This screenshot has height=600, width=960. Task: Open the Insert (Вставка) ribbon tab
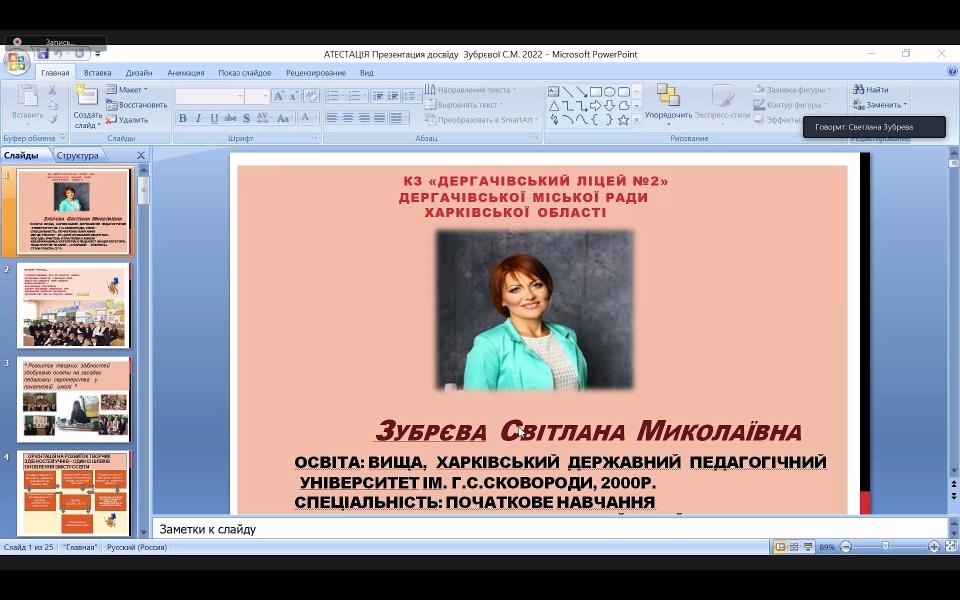click(x=97, y=73)
